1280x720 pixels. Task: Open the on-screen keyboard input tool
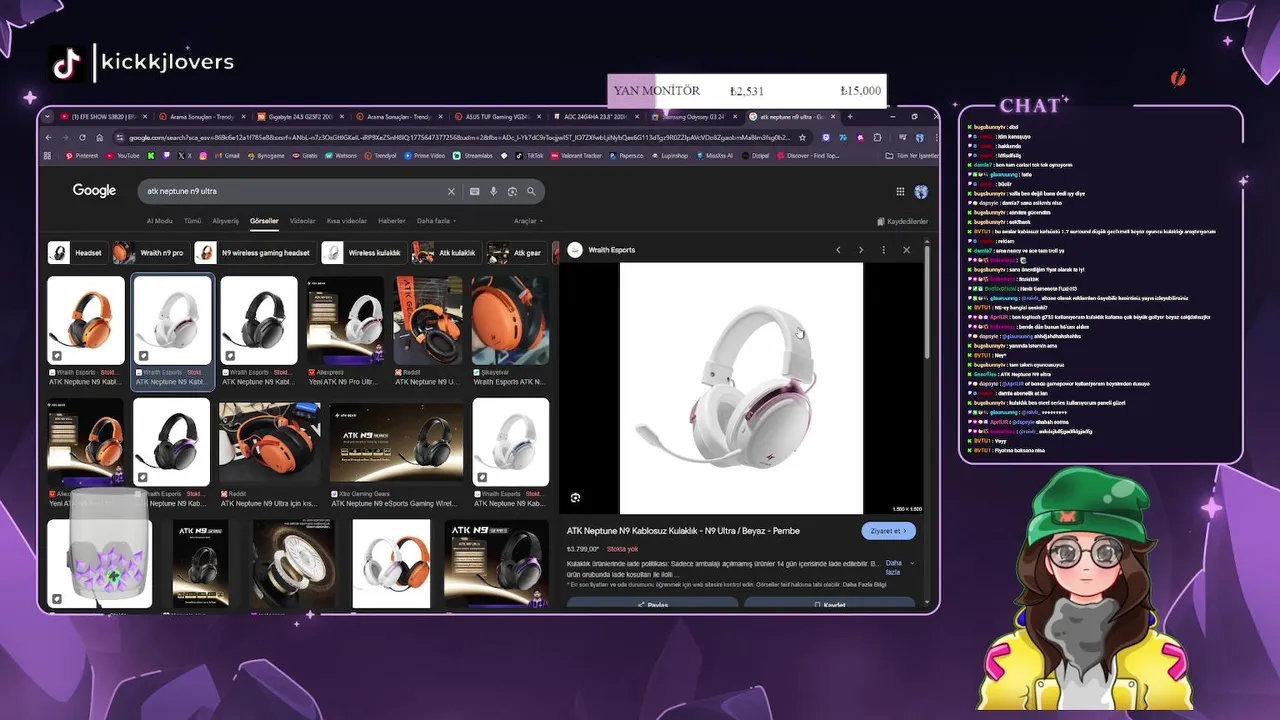475,191
